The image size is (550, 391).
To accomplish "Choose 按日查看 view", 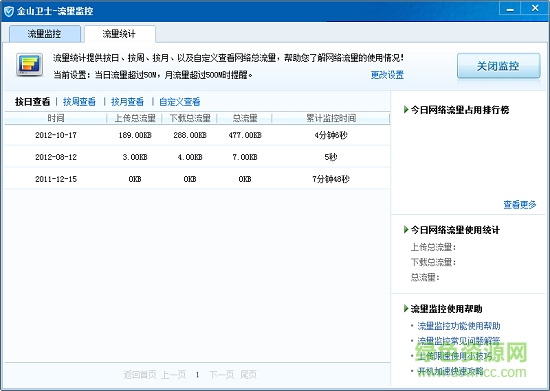I will [x=33, y=102].
